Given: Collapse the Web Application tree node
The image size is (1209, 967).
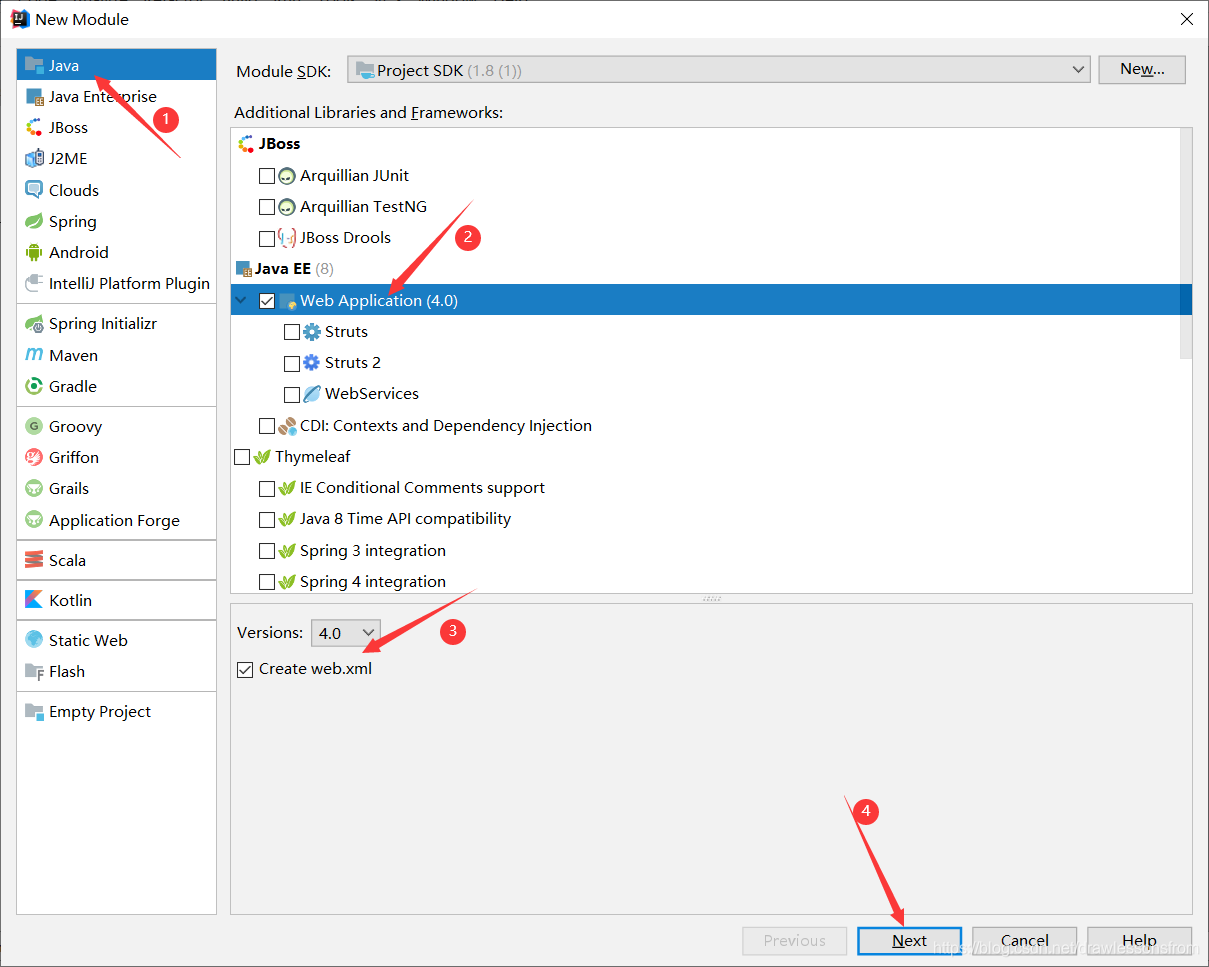Looking at the screenshot, I should pyautogui.click(x=241, y=300).
